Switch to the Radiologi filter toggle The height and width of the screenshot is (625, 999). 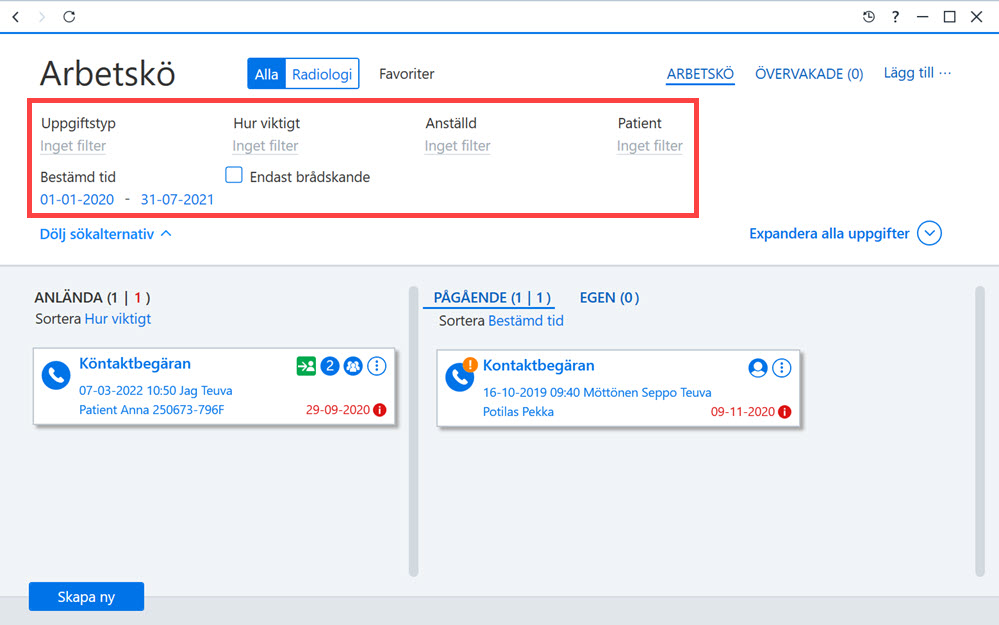pos(322,74)
